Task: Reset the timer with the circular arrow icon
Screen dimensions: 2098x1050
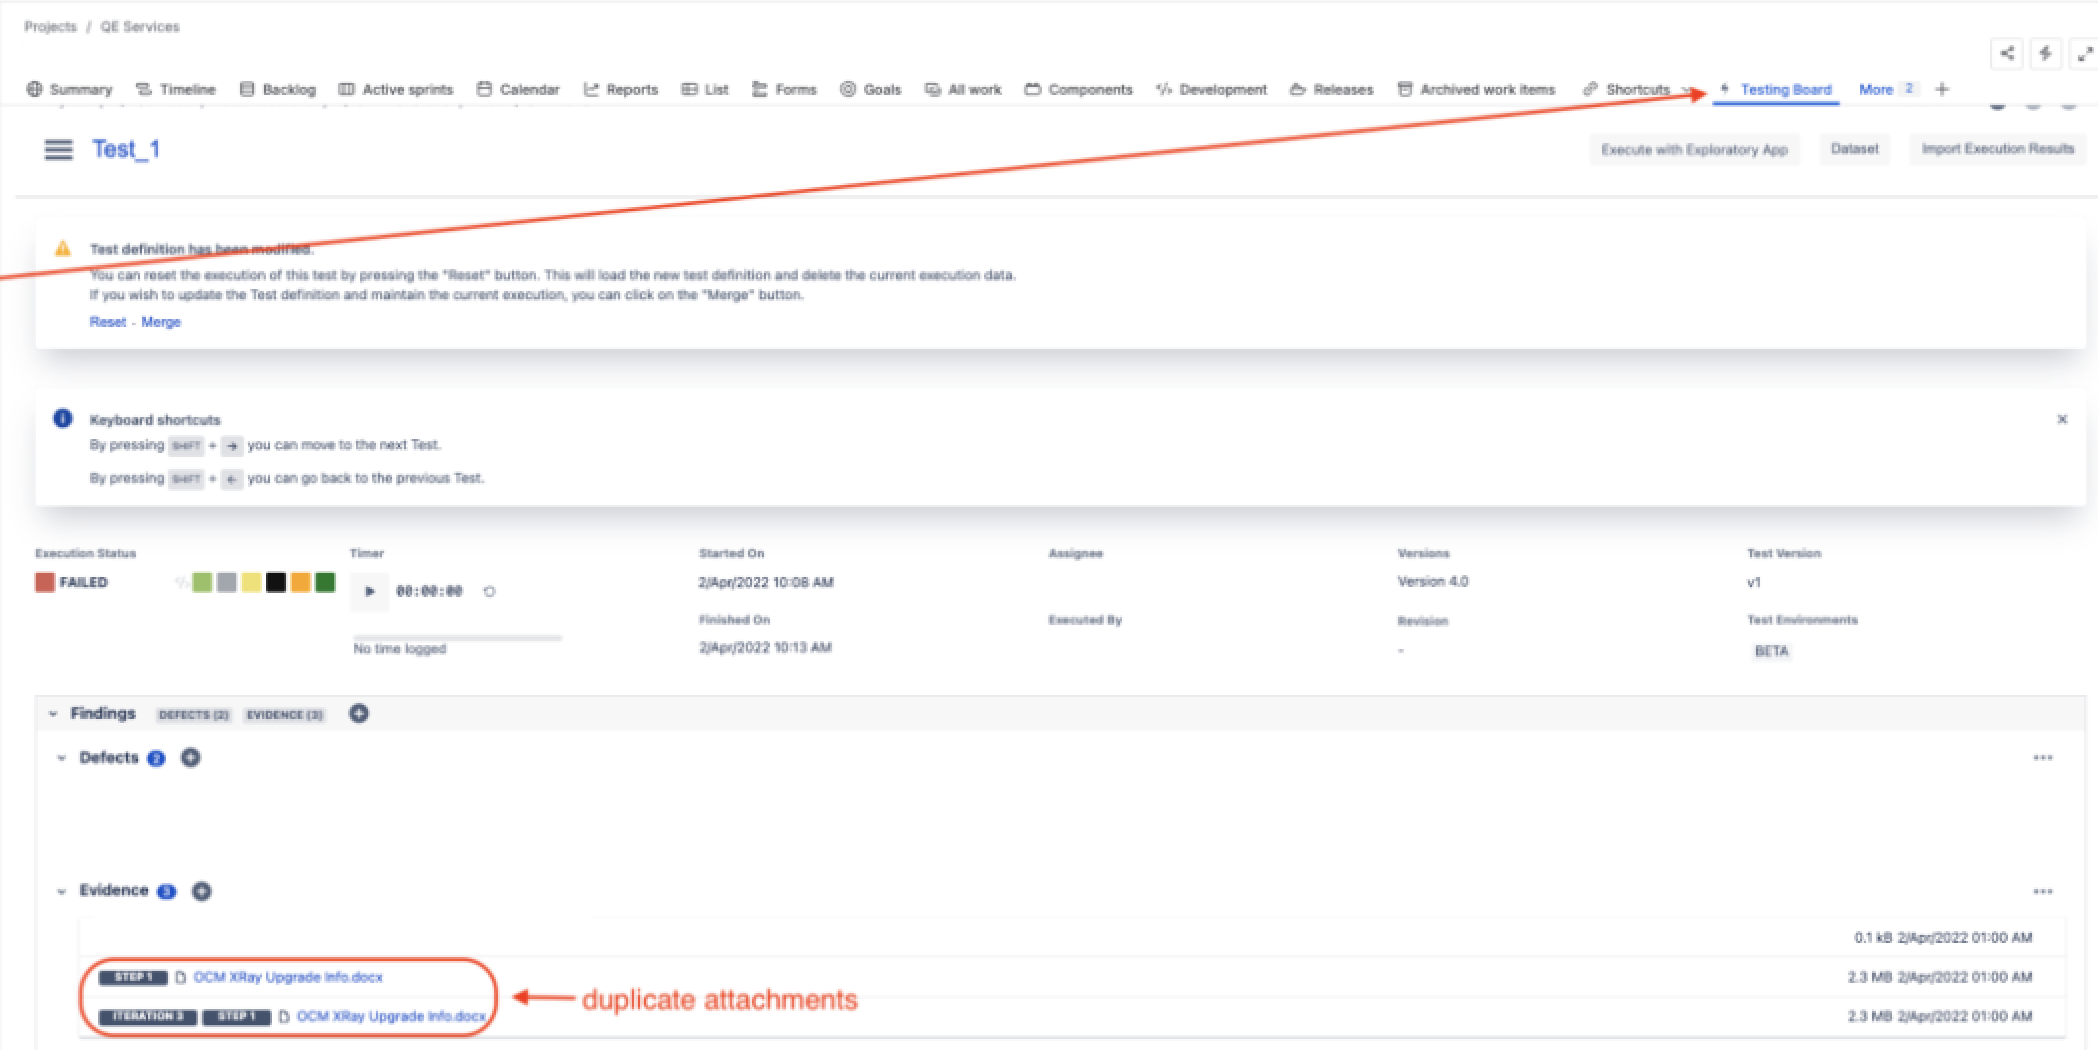Action: (x=489, y=591)
